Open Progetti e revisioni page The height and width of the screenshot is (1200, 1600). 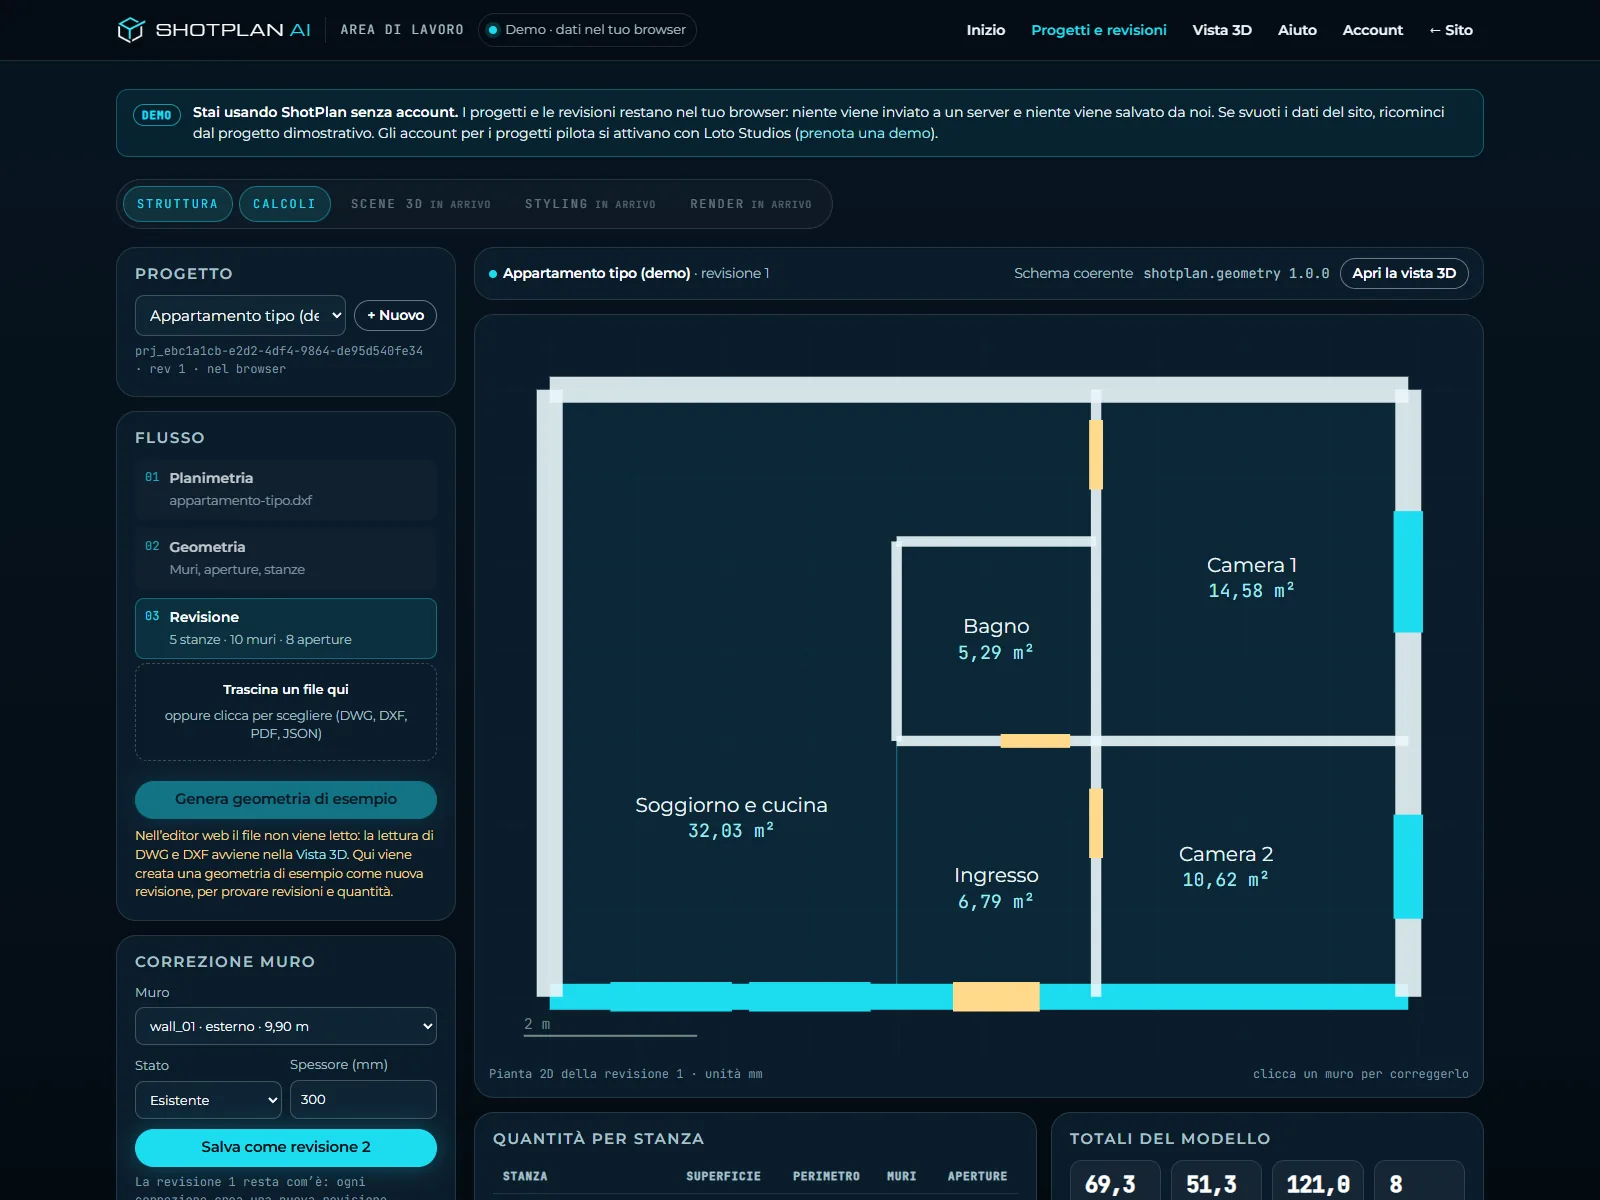[x=1098, y=30]
